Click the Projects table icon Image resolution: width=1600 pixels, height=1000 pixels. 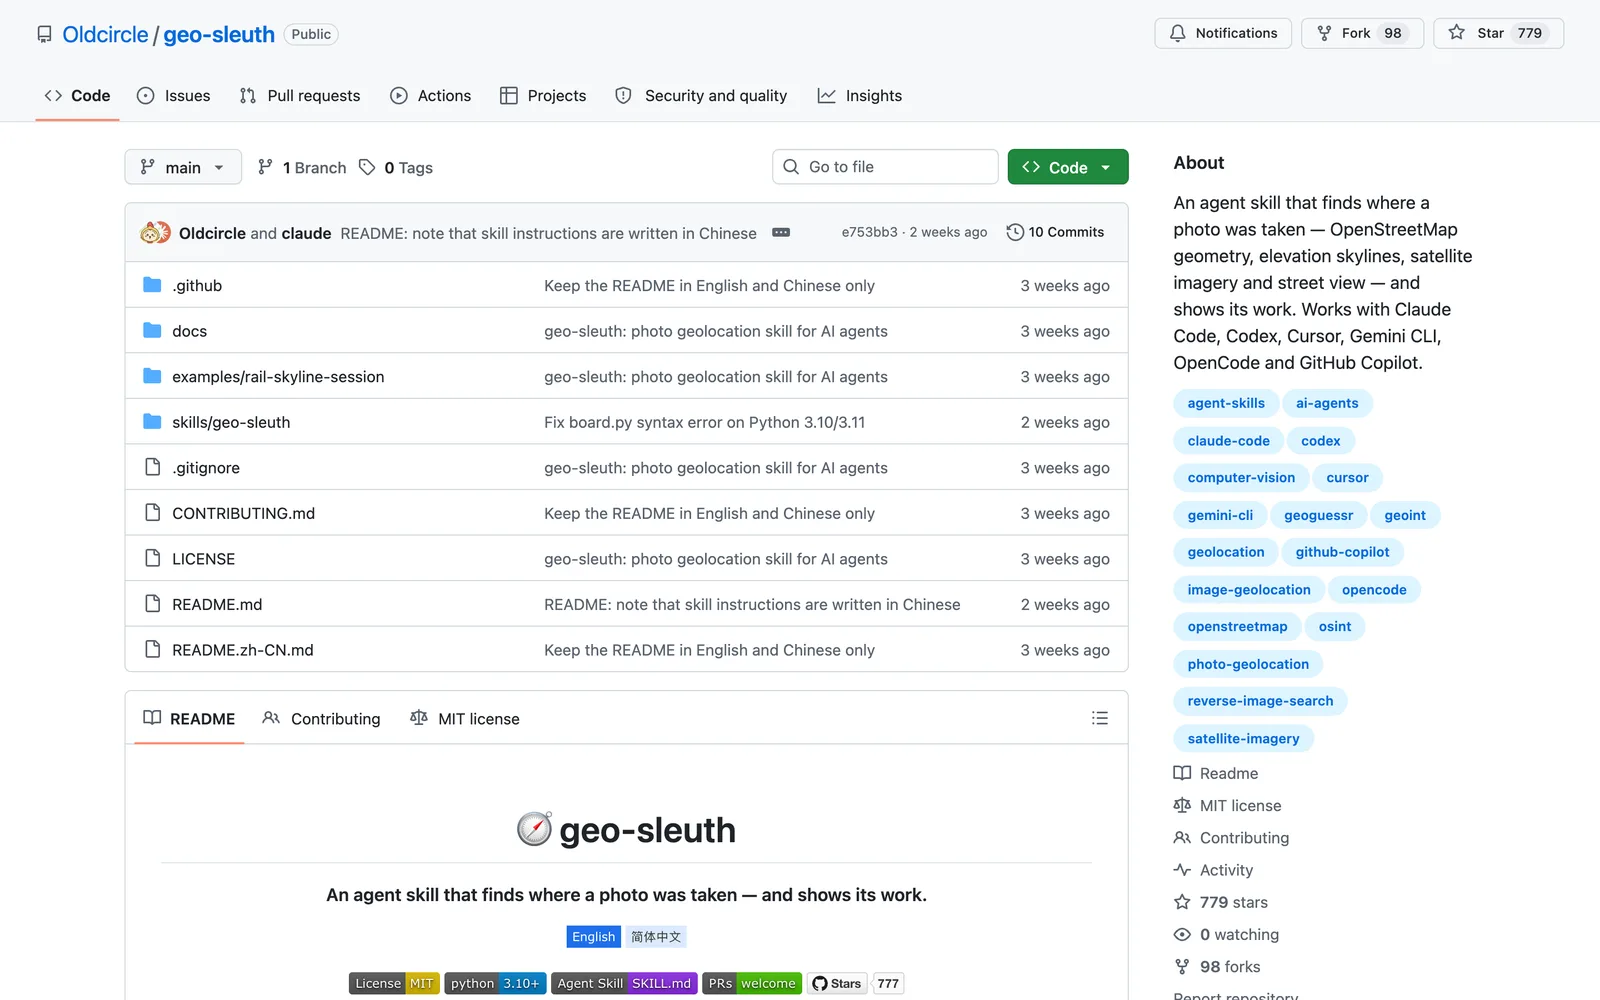point(509,96)
